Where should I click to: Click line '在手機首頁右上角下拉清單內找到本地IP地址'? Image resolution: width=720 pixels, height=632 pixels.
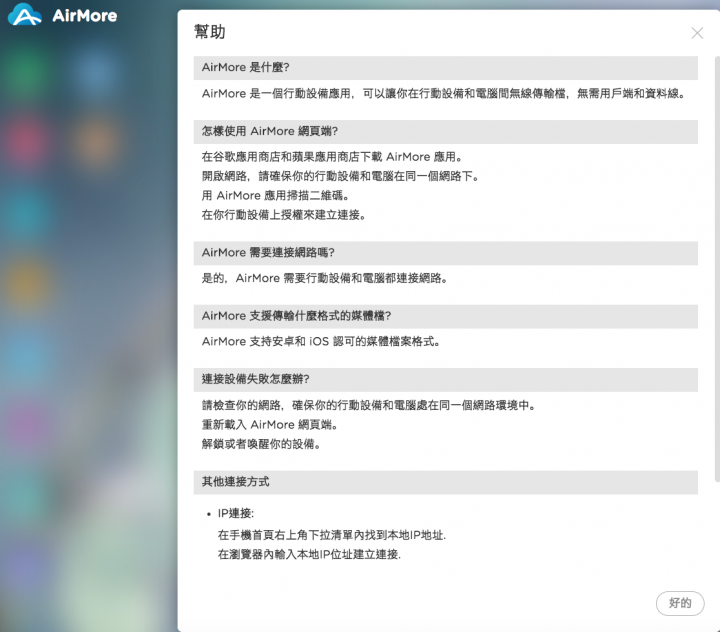332,536
